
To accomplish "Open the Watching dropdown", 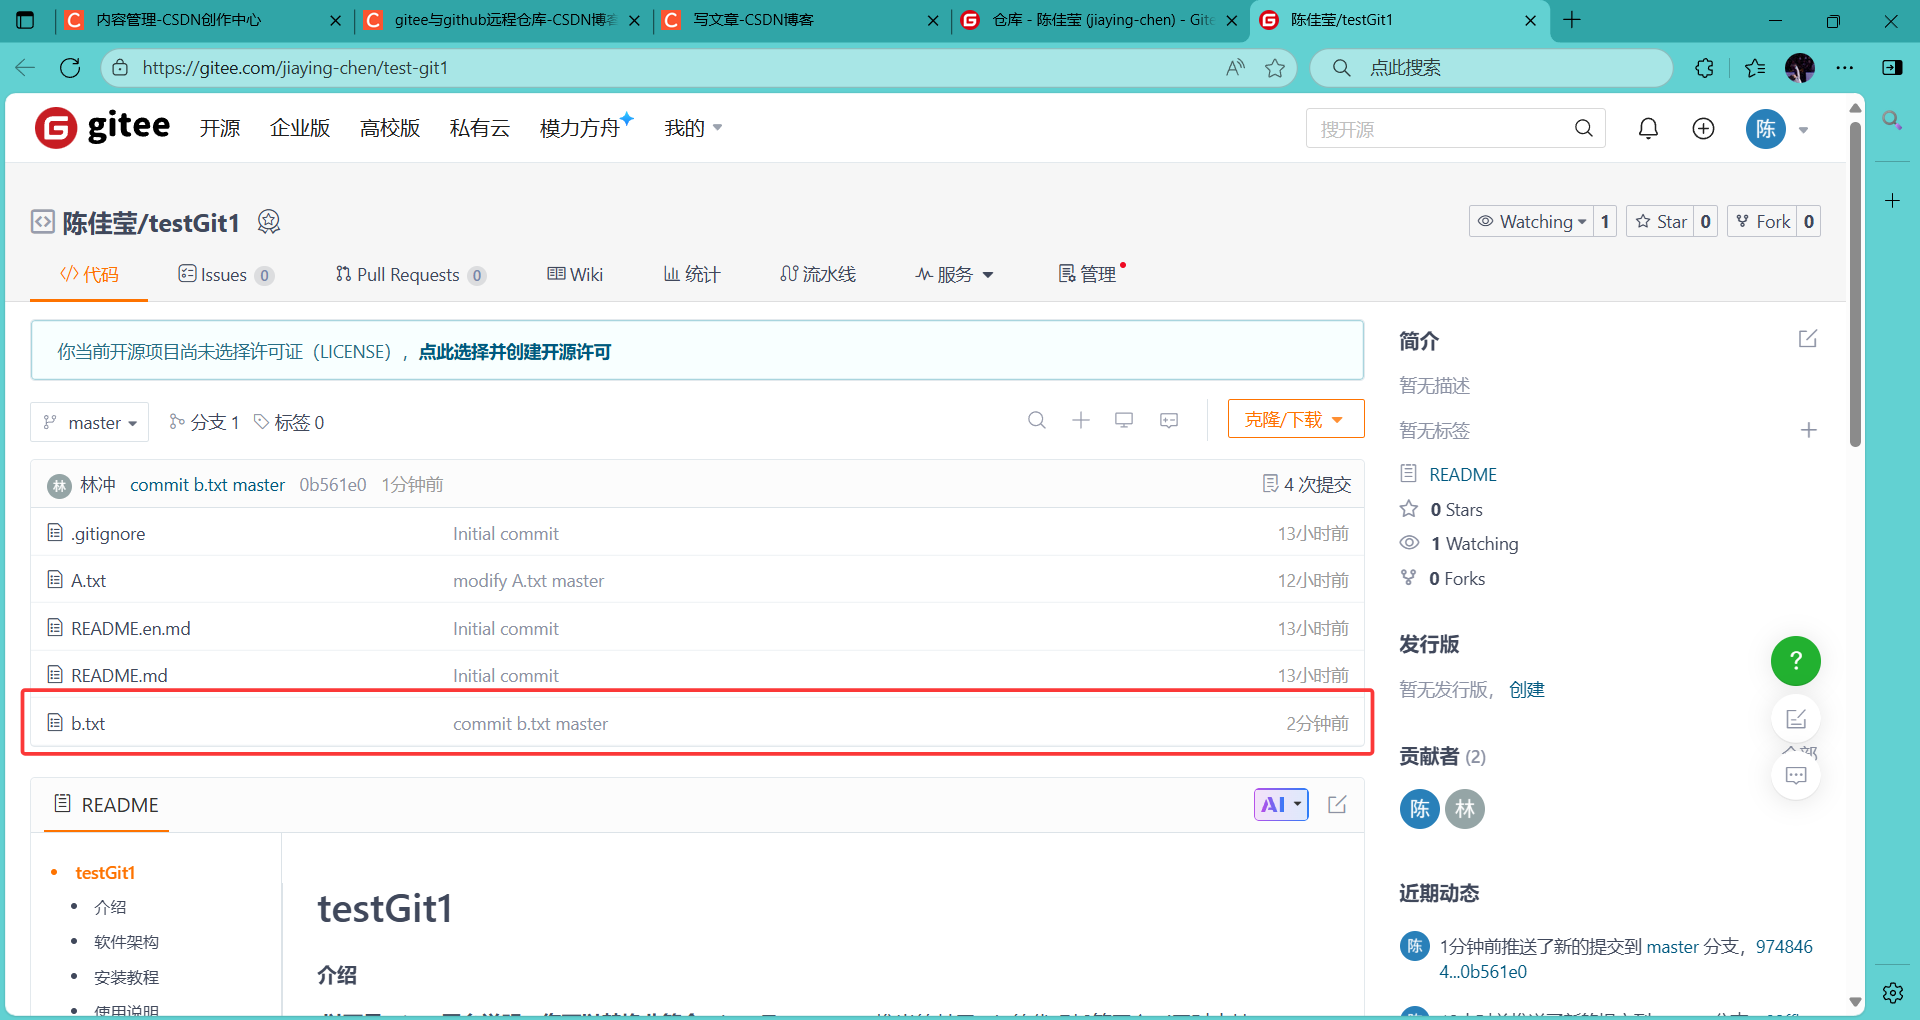I will (x=1531, y=221).
